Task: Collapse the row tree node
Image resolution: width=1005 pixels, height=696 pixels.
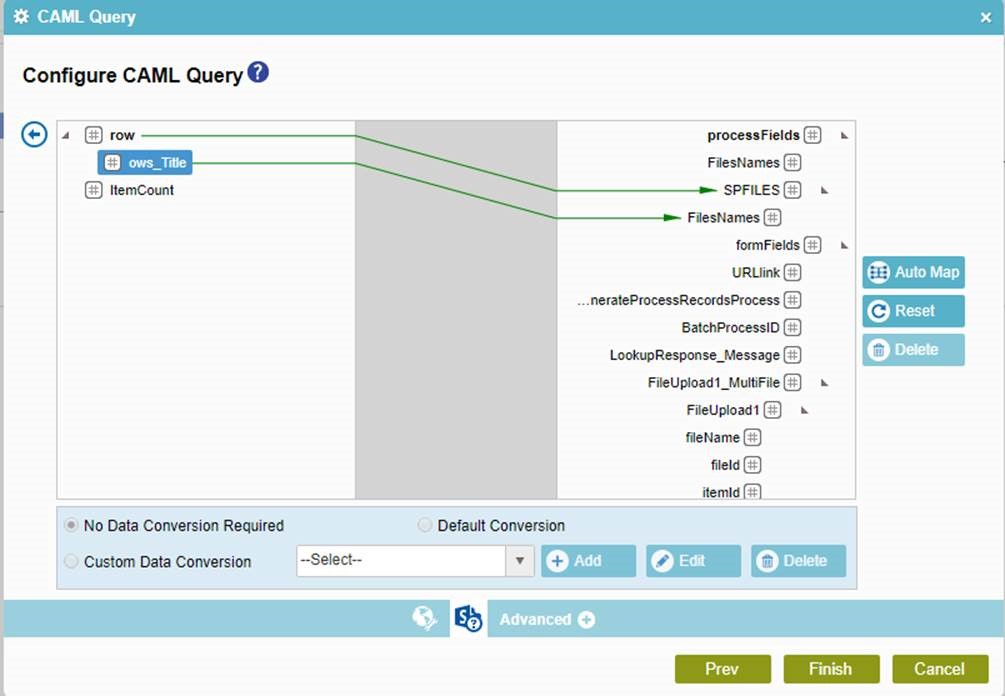Action: coord(66,136)
